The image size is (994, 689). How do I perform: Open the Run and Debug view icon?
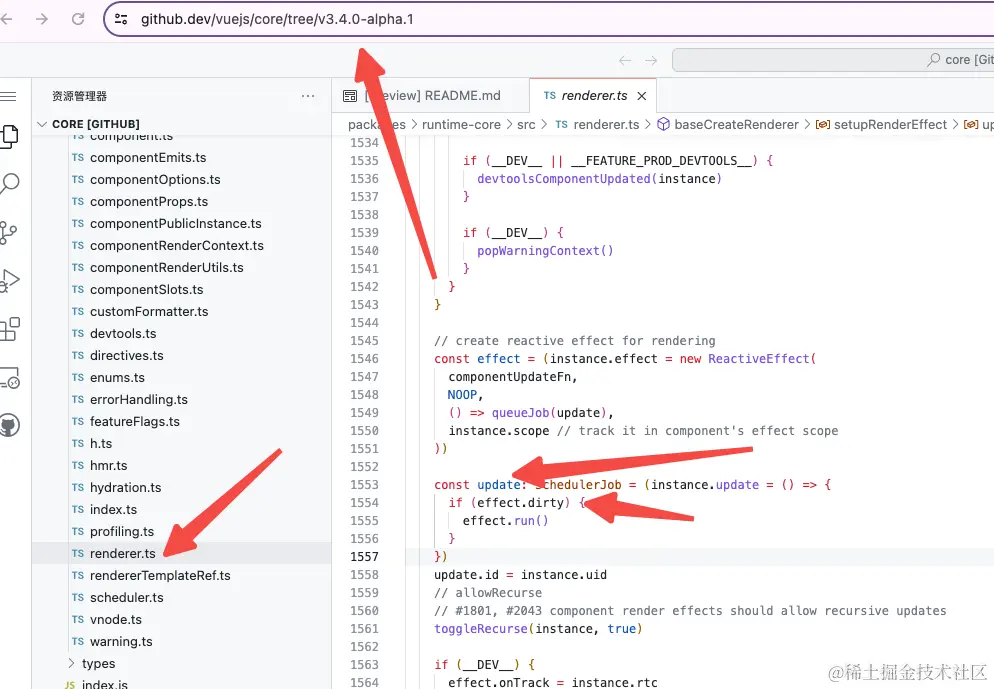tap(10, 280)
